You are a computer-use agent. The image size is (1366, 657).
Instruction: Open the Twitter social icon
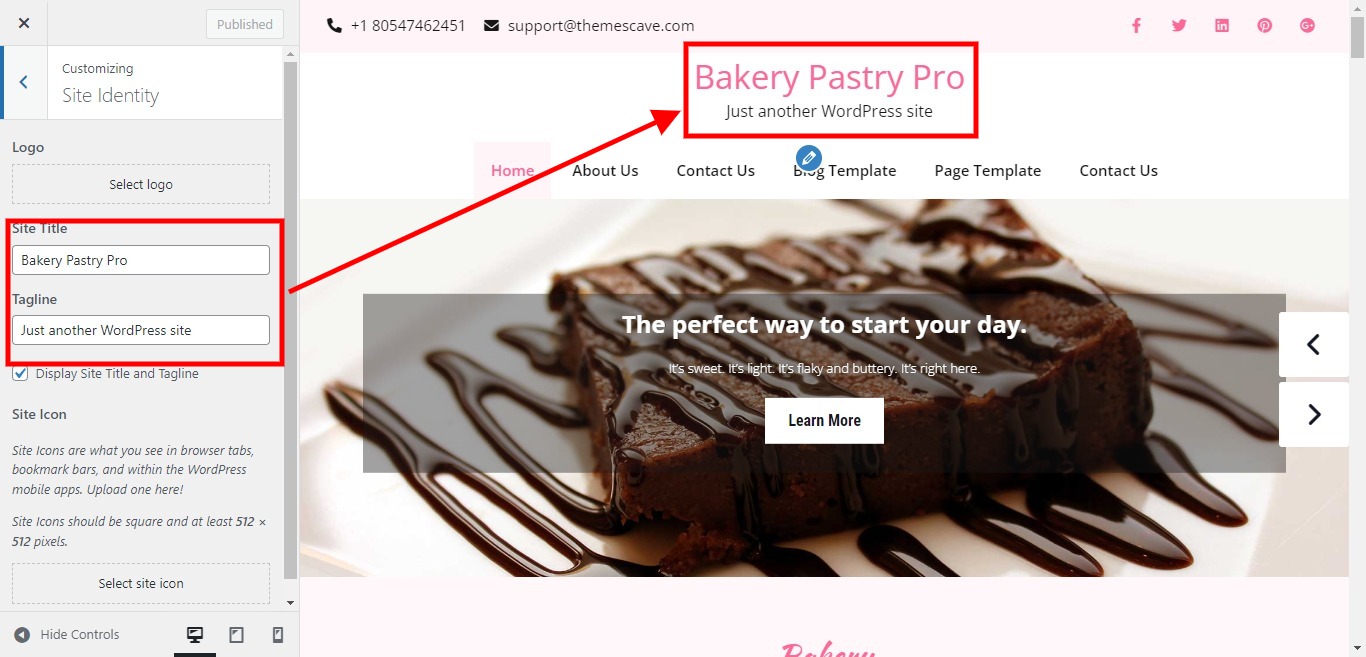[1179, 26]
